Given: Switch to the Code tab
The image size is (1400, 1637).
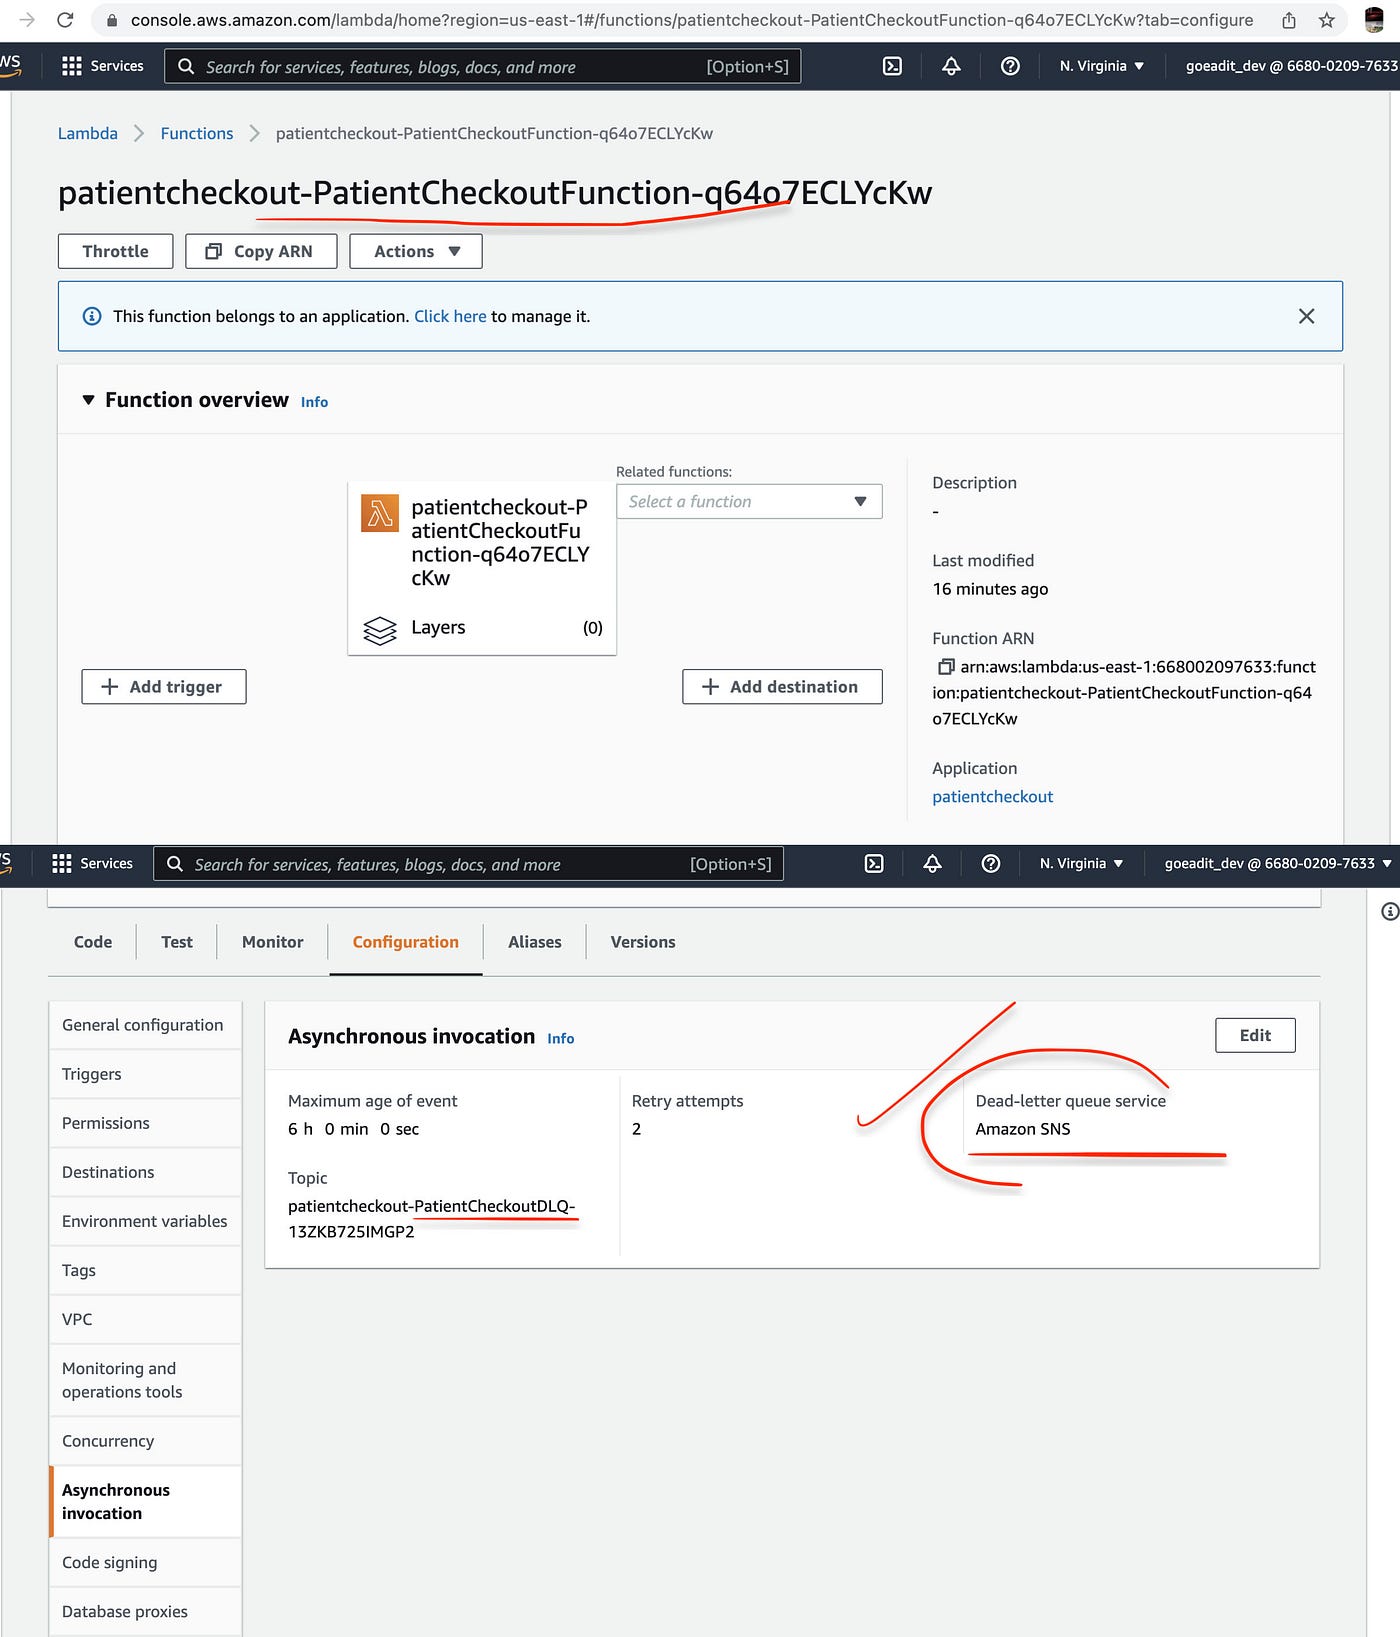Looking at the screenshot, I should pos(93,942).
